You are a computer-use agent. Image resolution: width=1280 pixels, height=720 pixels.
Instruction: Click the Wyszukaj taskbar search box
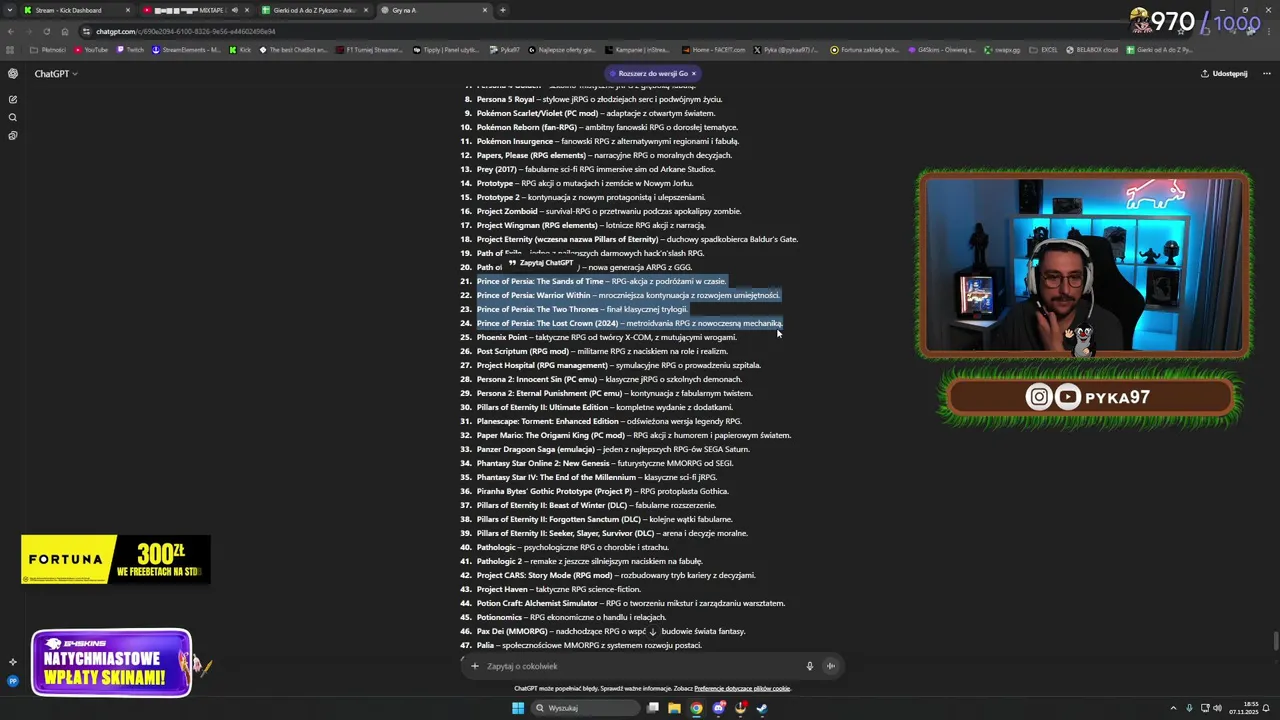coord(585,708)
